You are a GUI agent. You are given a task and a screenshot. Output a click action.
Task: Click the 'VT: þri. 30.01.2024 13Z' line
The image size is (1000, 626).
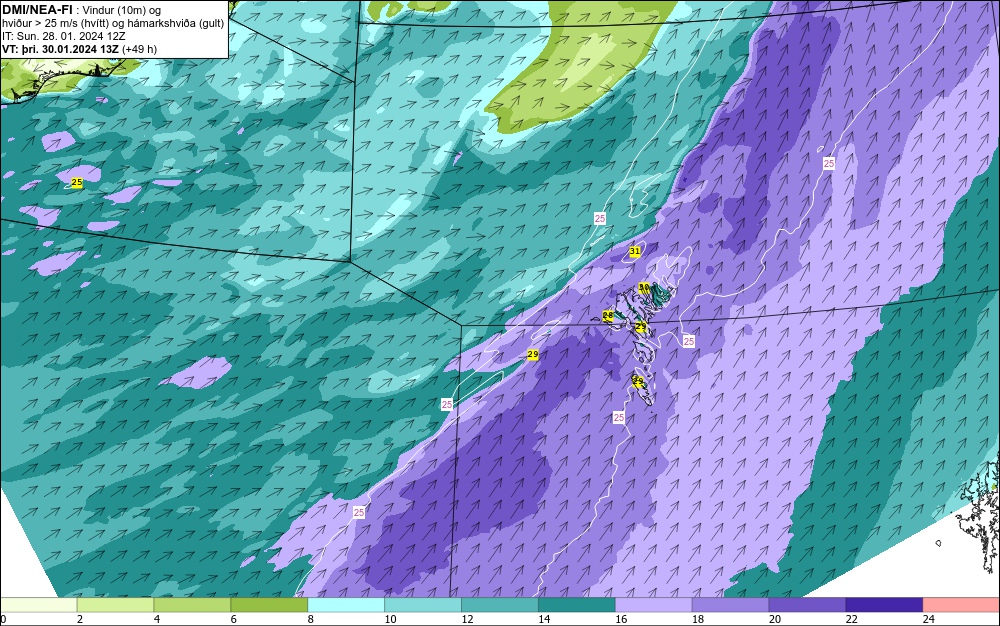tap(61, 49)
